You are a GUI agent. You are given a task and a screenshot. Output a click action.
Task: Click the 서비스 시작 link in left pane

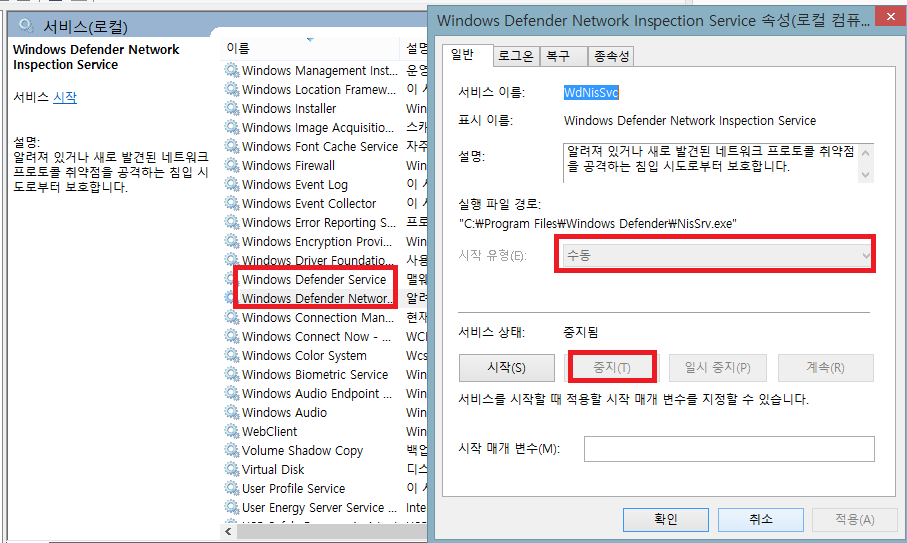(65, 97)
